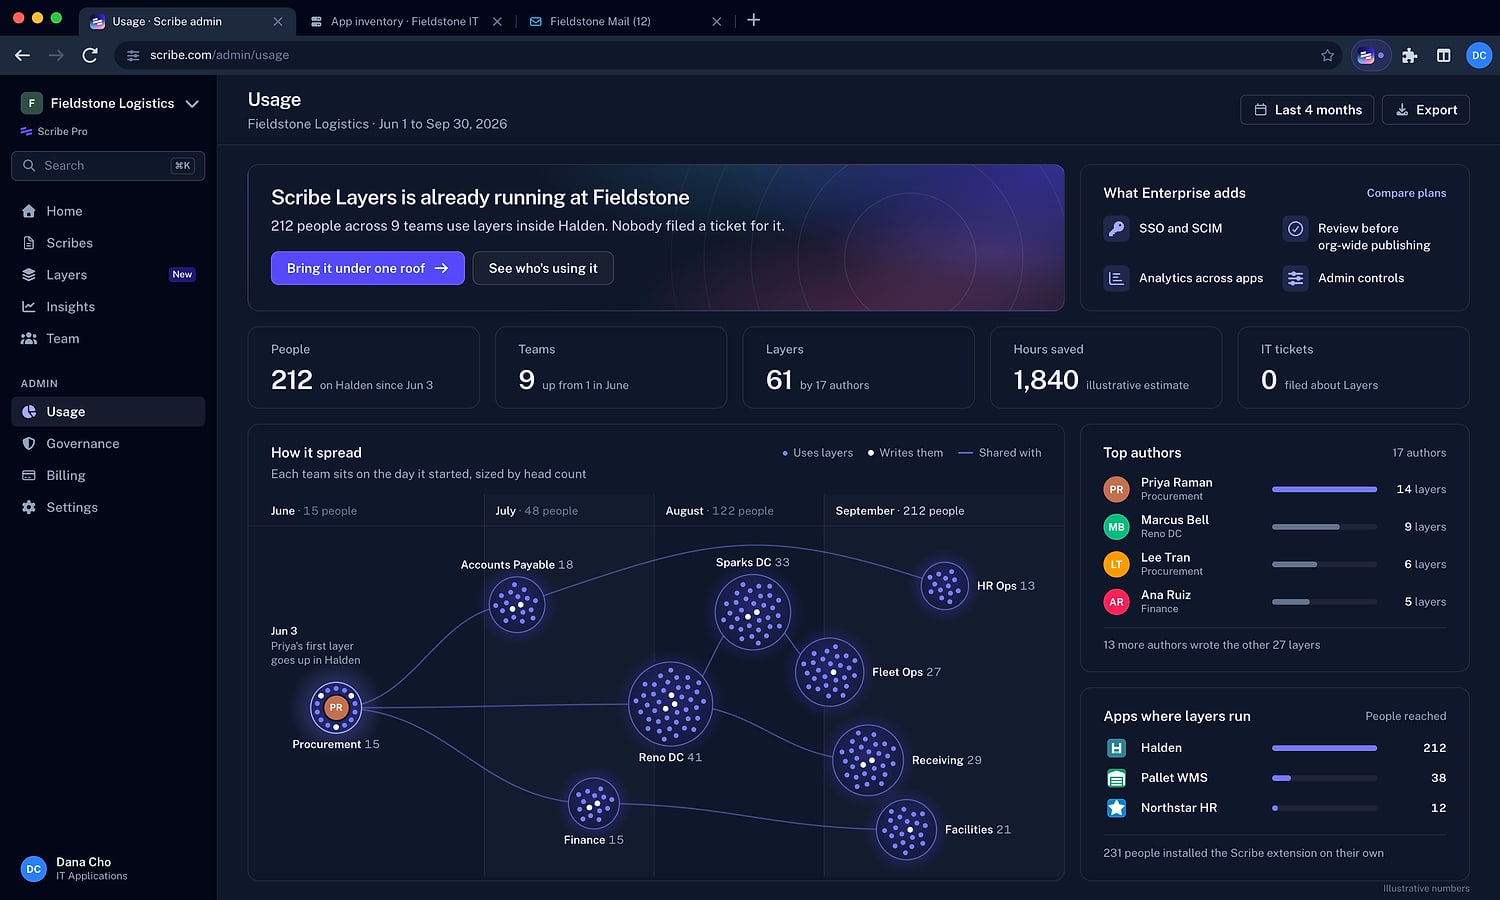Screen dimensions: 1500x900
Task: Open the browser extensions puzzle icon
Action: [1410, 56]
